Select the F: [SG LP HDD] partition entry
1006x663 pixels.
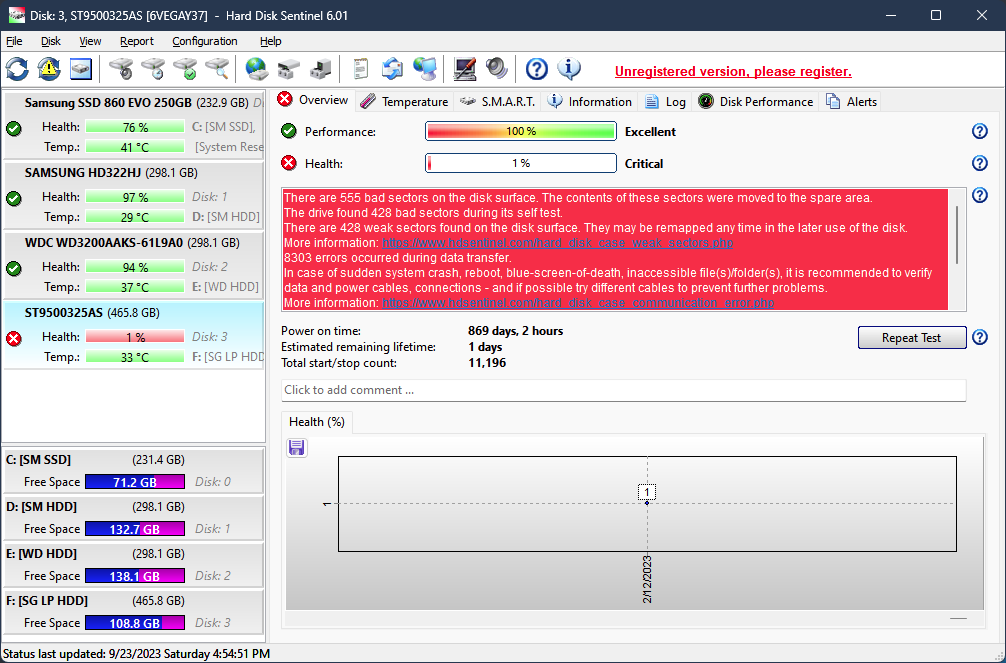133,611
